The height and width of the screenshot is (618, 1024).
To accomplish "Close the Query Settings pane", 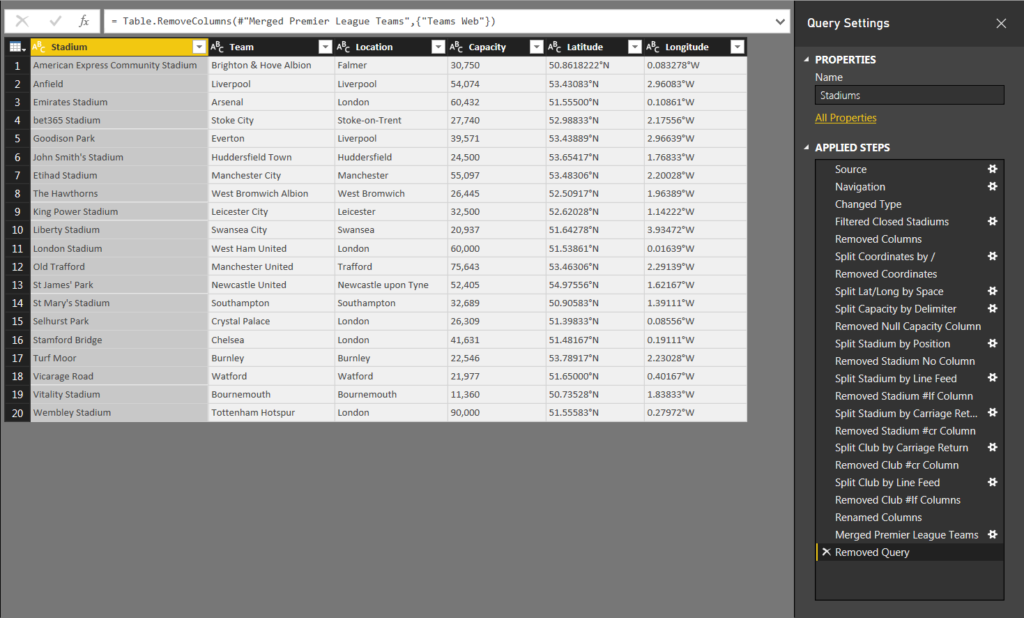I will pyautogui.click(x=1001, y=24).
